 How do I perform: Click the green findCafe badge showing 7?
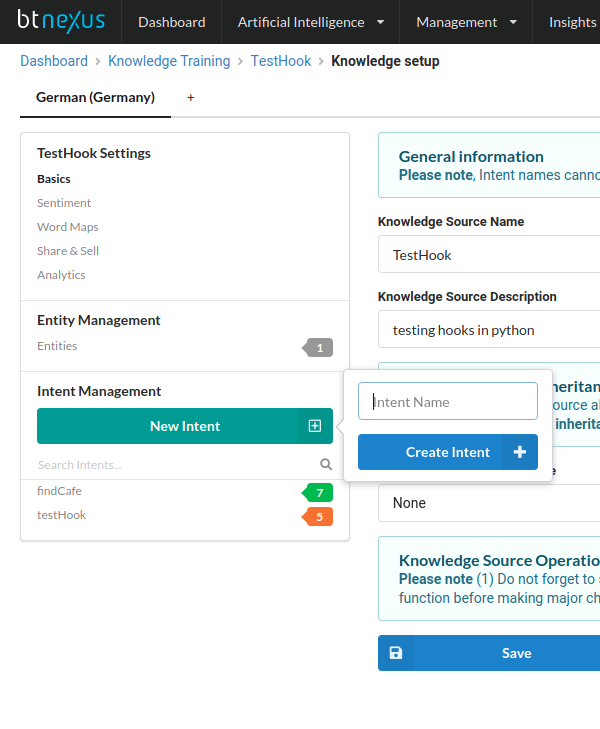[x=319, y=493]
